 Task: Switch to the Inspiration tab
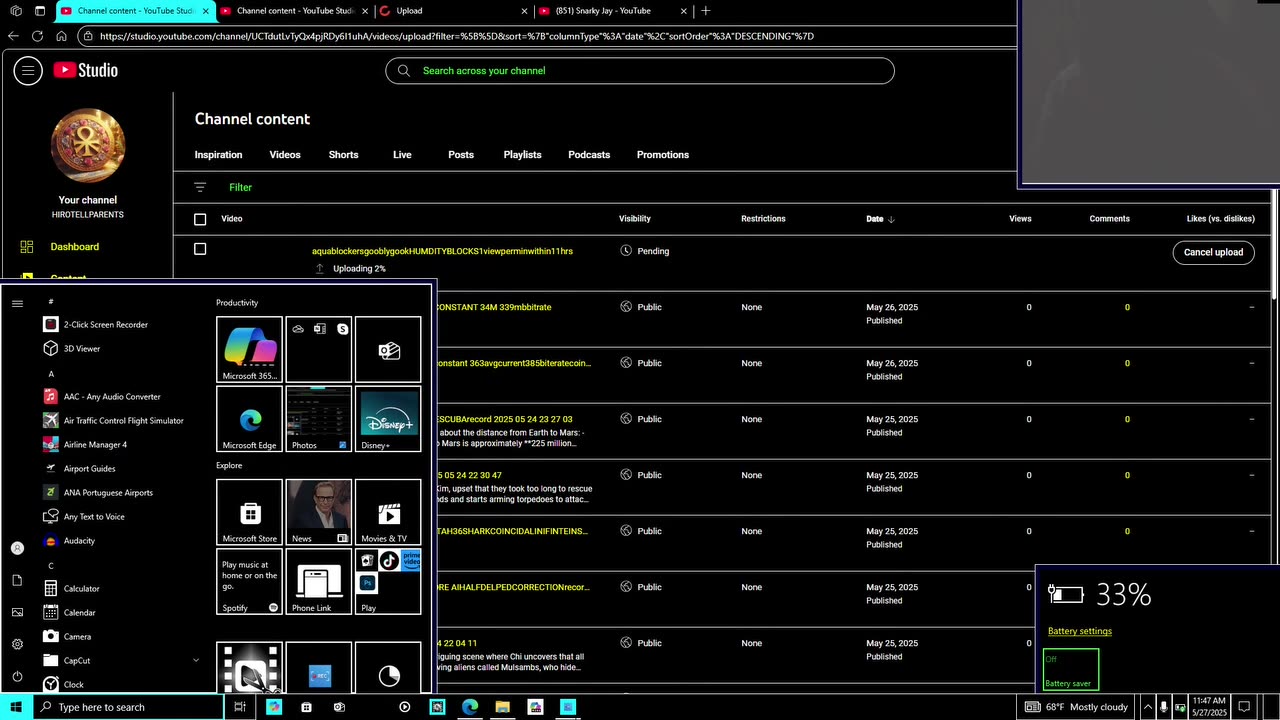pos(218,155)
